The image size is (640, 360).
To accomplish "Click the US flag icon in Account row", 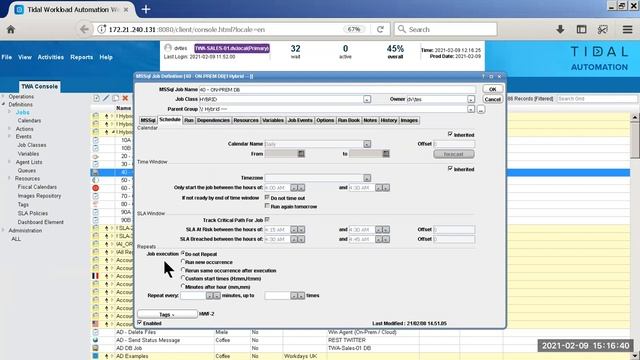I will click(95, 324).
